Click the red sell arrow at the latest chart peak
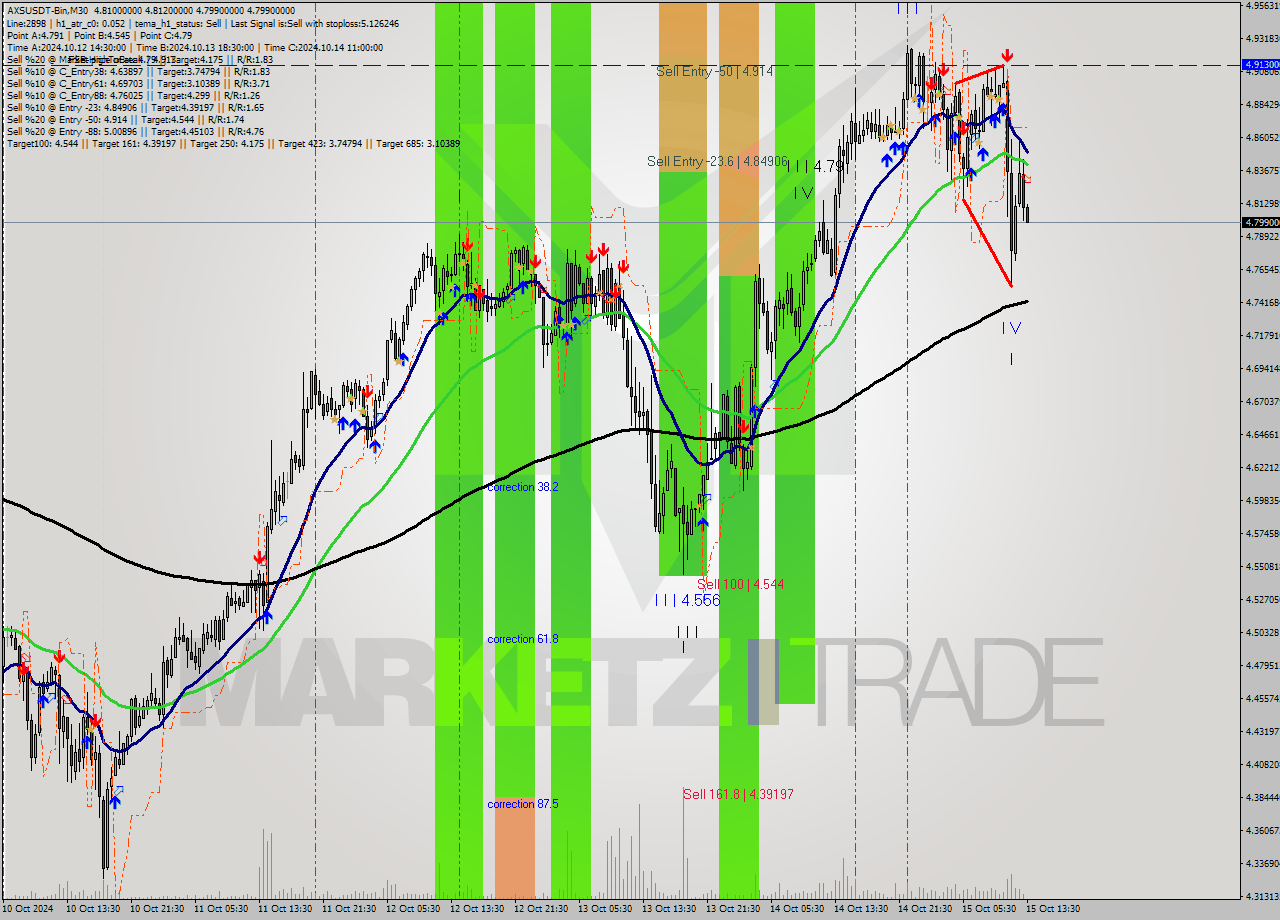Screen dimensions: 1280x920 point(1007,56)
